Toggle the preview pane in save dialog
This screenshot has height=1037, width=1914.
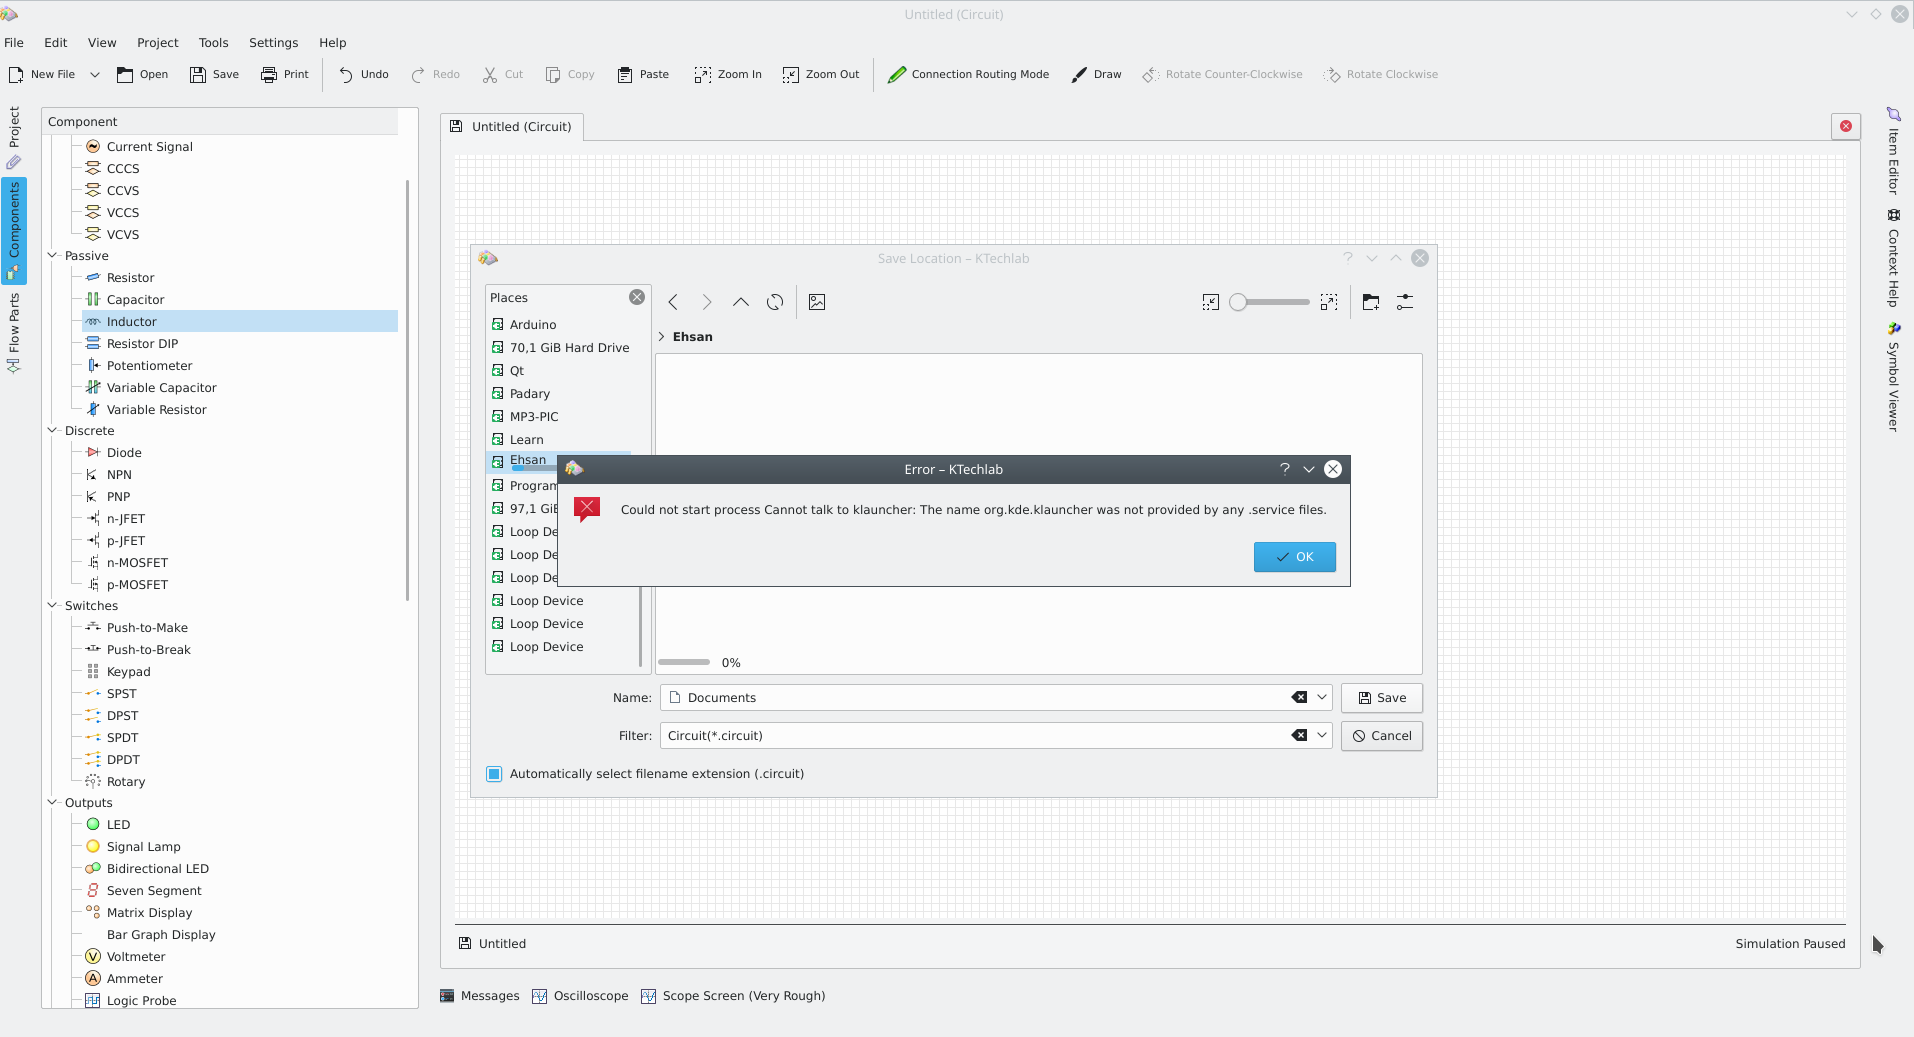click(x=817, y=302)
